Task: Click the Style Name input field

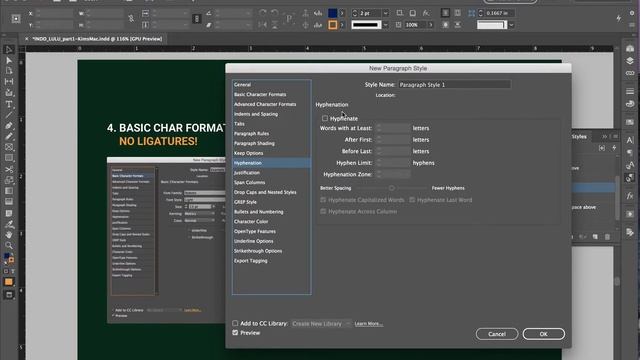Action: point(454,84)
